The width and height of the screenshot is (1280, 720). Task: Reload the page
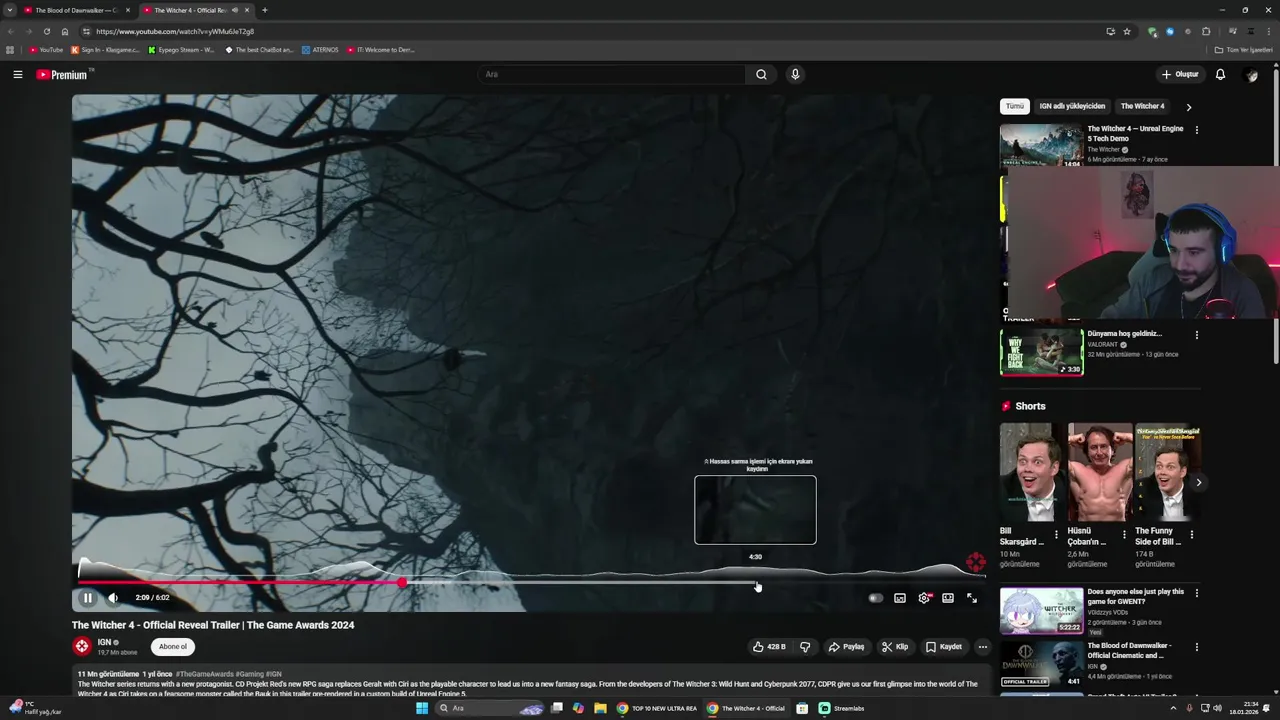46,31
